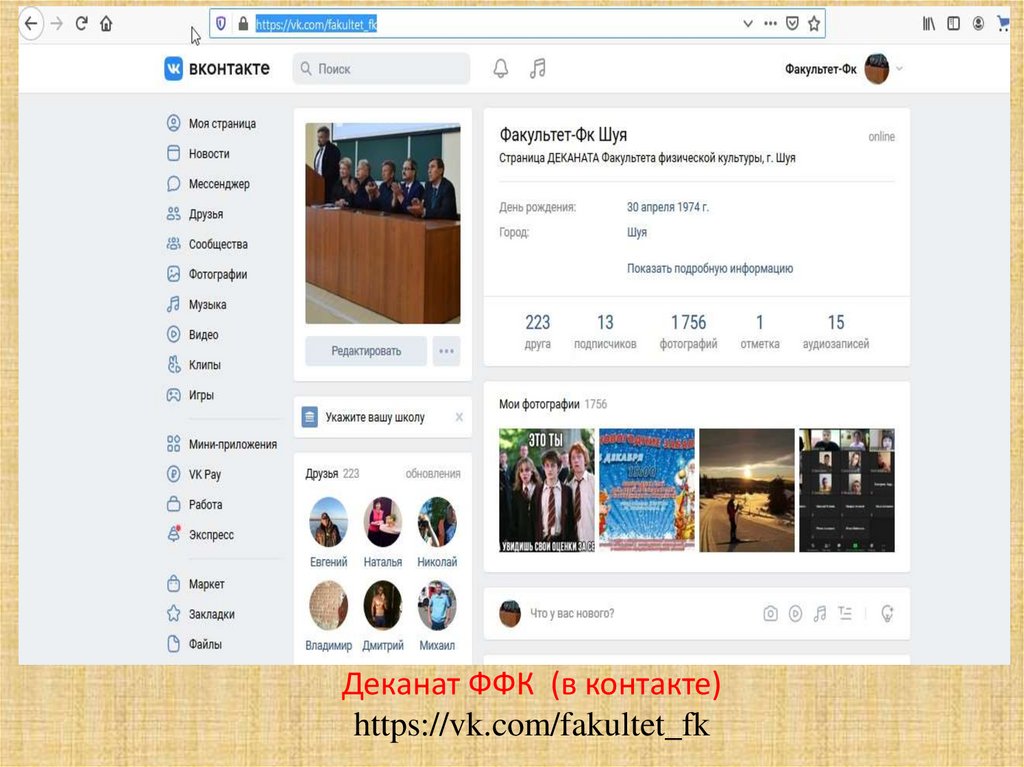Screen dimensions: 1024x767
Task: Click the birthday date 30 апреля 1974 г.
Action: tap(667, 207)
